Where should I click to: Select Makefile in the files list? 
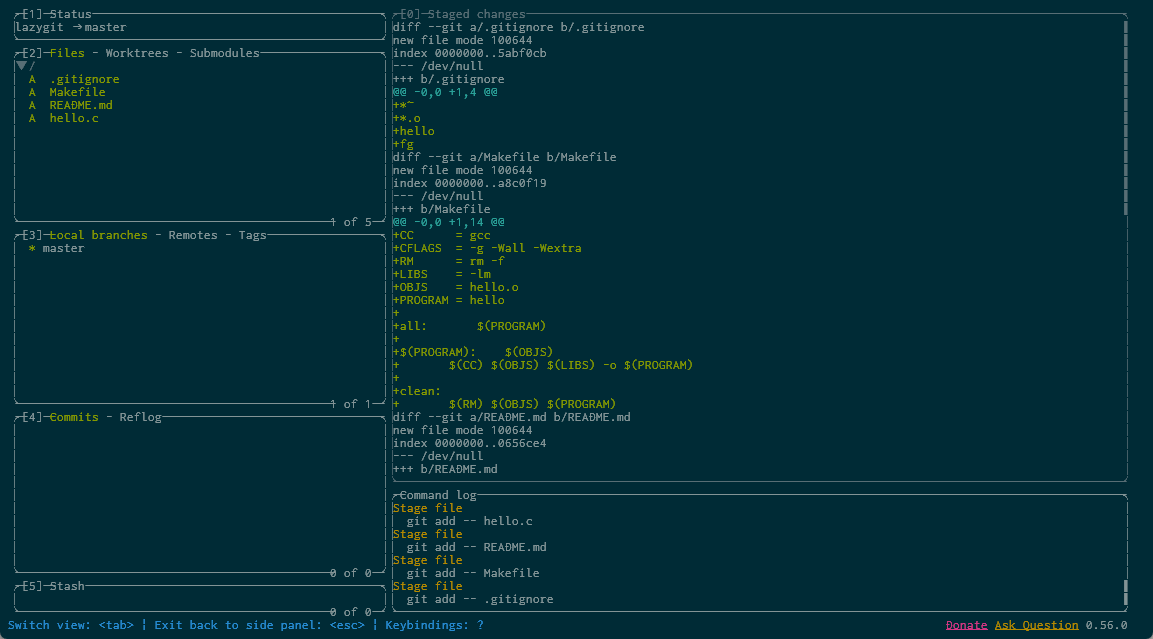tap(77, 92)
